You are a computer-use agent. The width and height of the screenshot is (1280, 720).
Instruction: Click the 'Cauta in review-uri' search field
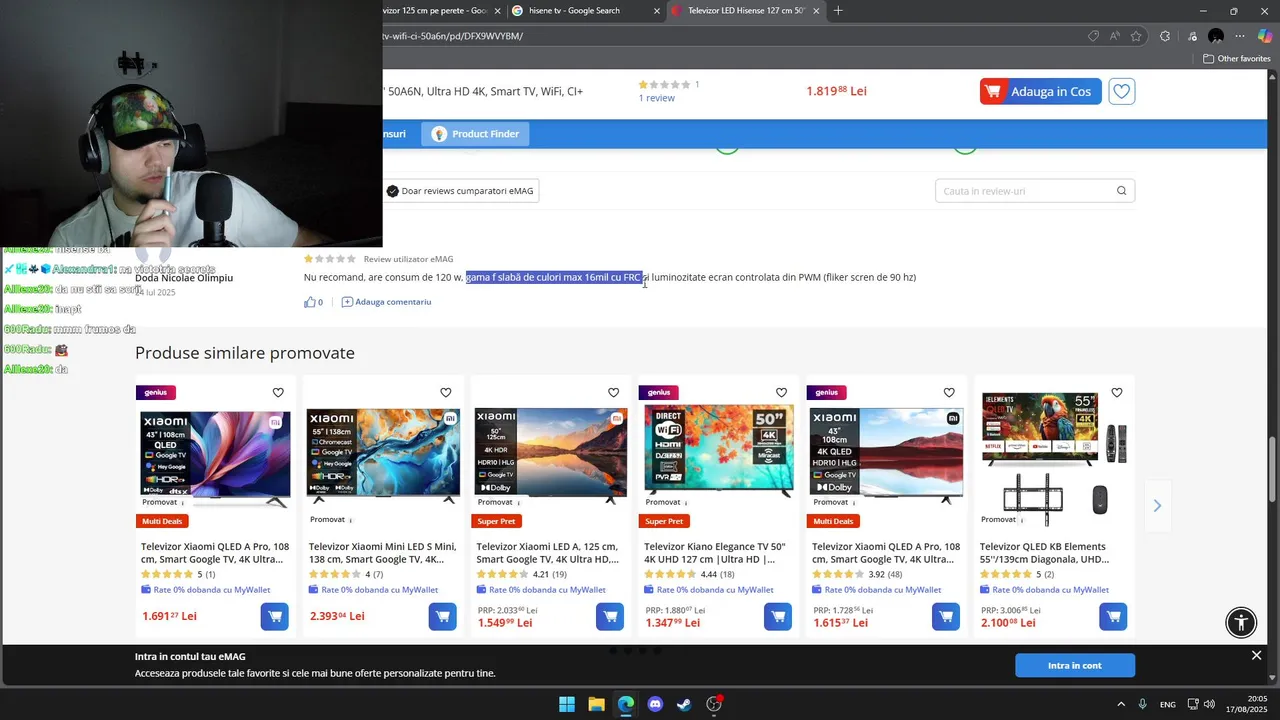click(x=1035, y=191)
